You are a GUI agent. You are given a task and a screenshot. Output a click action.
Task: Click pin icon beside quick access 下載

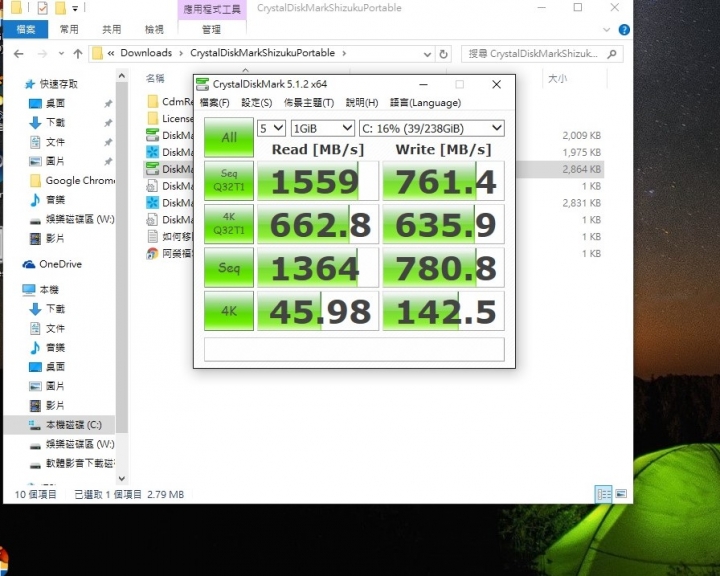click(108, 123)
